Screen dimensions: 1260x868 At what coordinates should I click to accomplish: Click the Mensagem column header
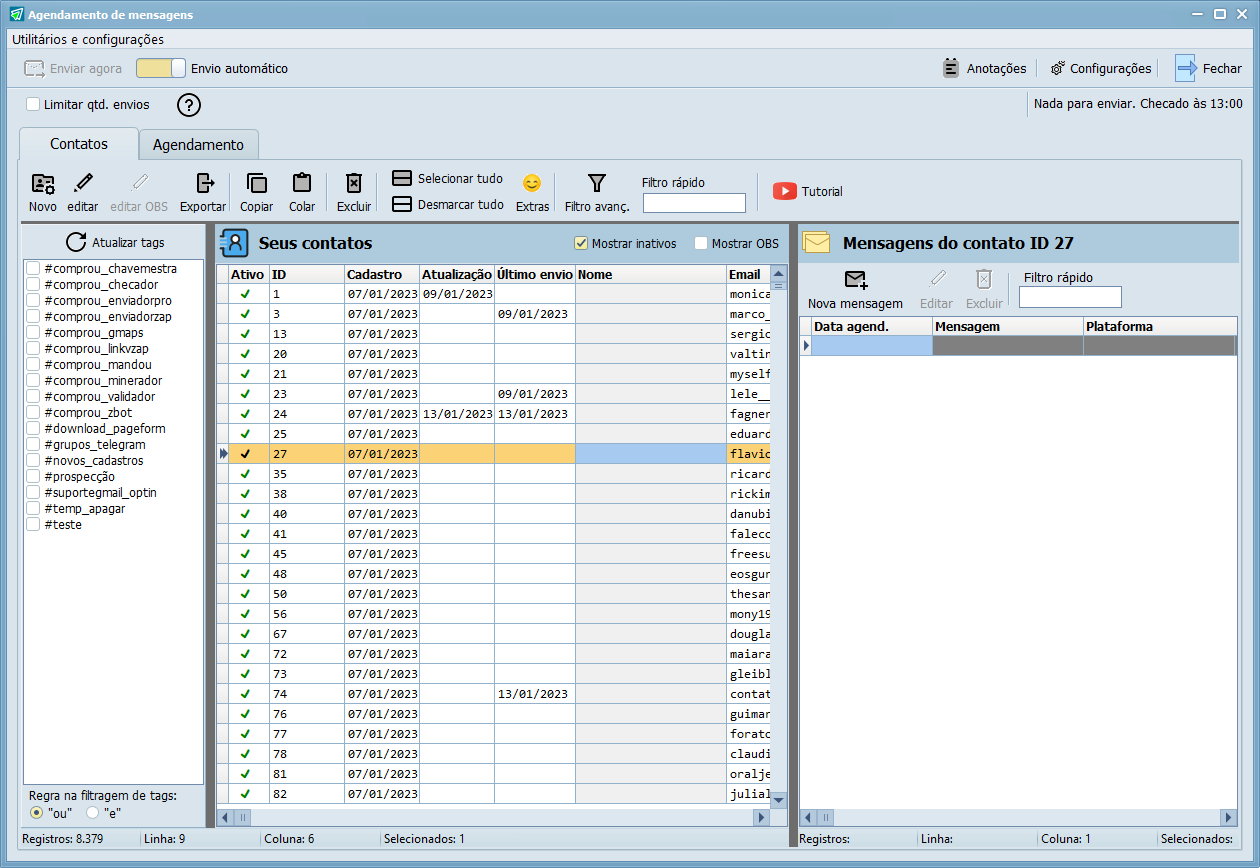[x=1008, y=326]
